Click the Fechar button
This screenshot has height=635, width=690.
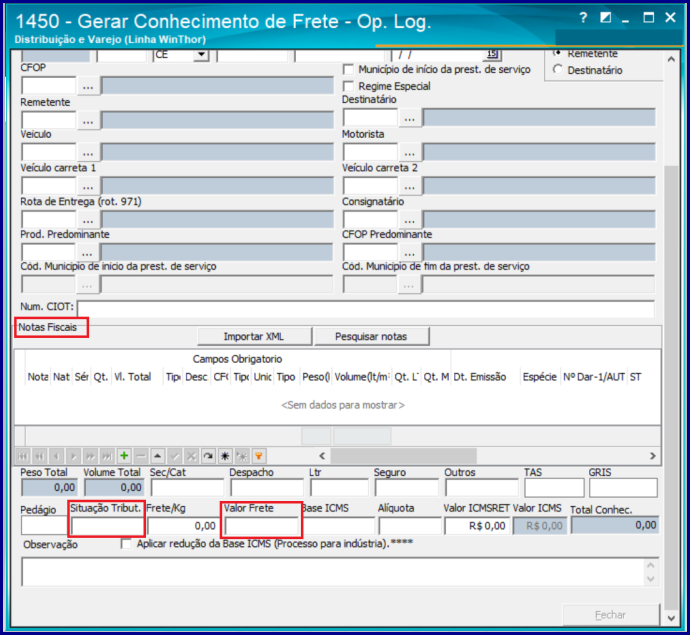click(611, 615)
